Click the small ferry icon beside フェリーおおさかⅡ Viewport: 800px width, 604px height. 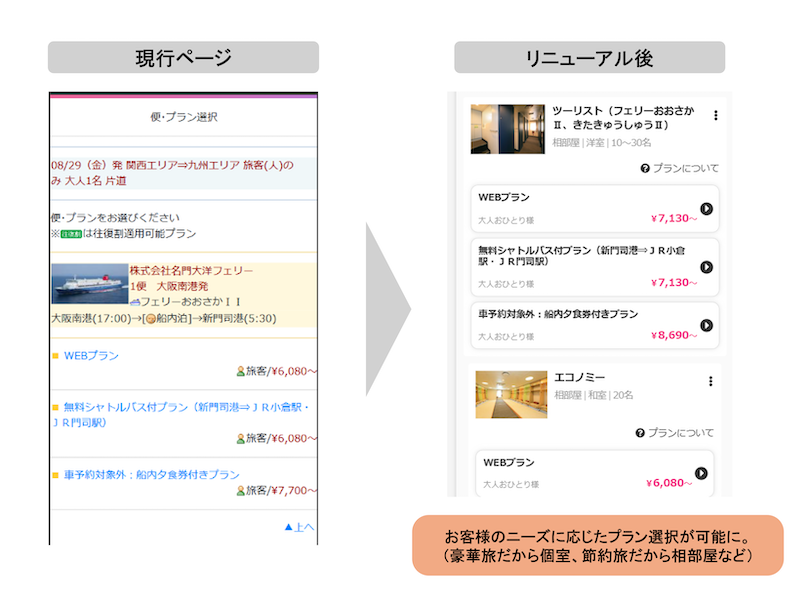click(135, 302)
